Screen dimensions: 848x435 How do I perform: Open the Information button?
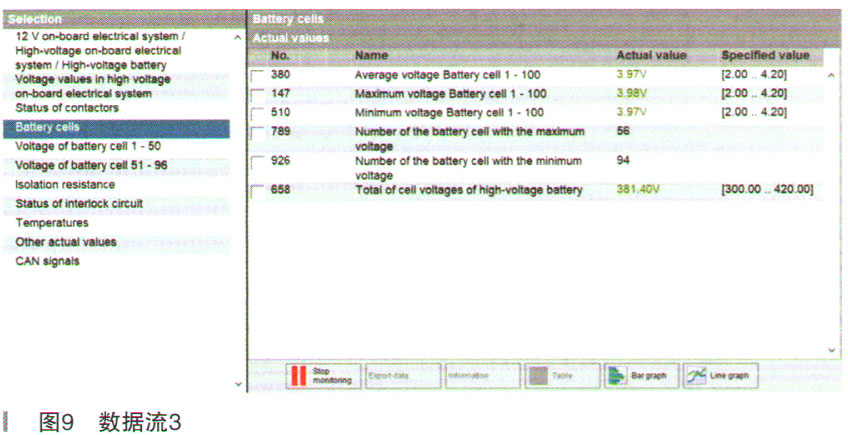pos(482,375)
